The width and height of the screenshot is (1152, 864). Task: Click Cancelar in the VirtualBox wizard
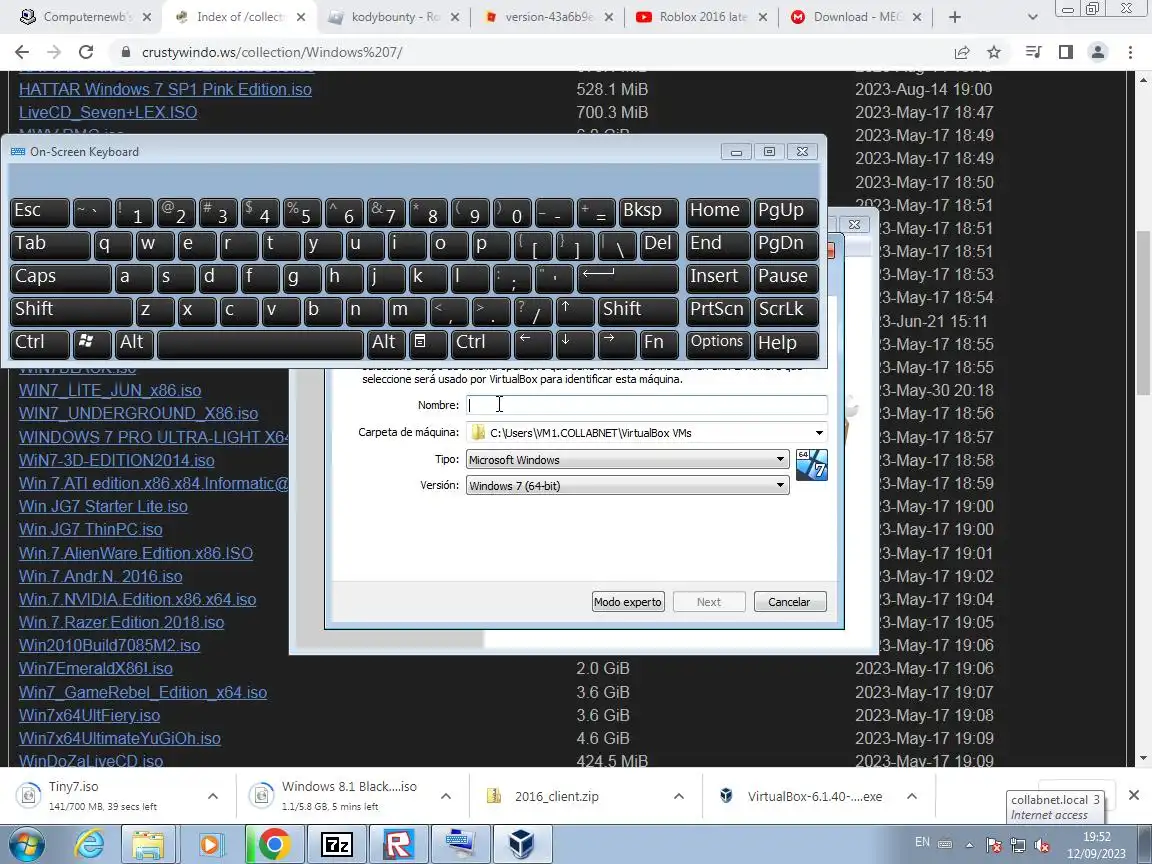point(790,602)
